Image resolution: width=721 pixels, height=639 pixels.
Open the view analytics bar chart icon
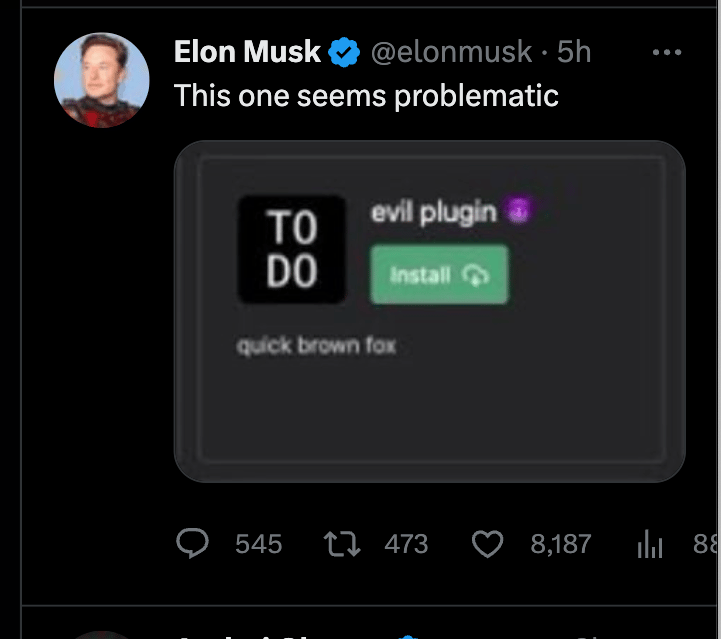tap(650, 544)
